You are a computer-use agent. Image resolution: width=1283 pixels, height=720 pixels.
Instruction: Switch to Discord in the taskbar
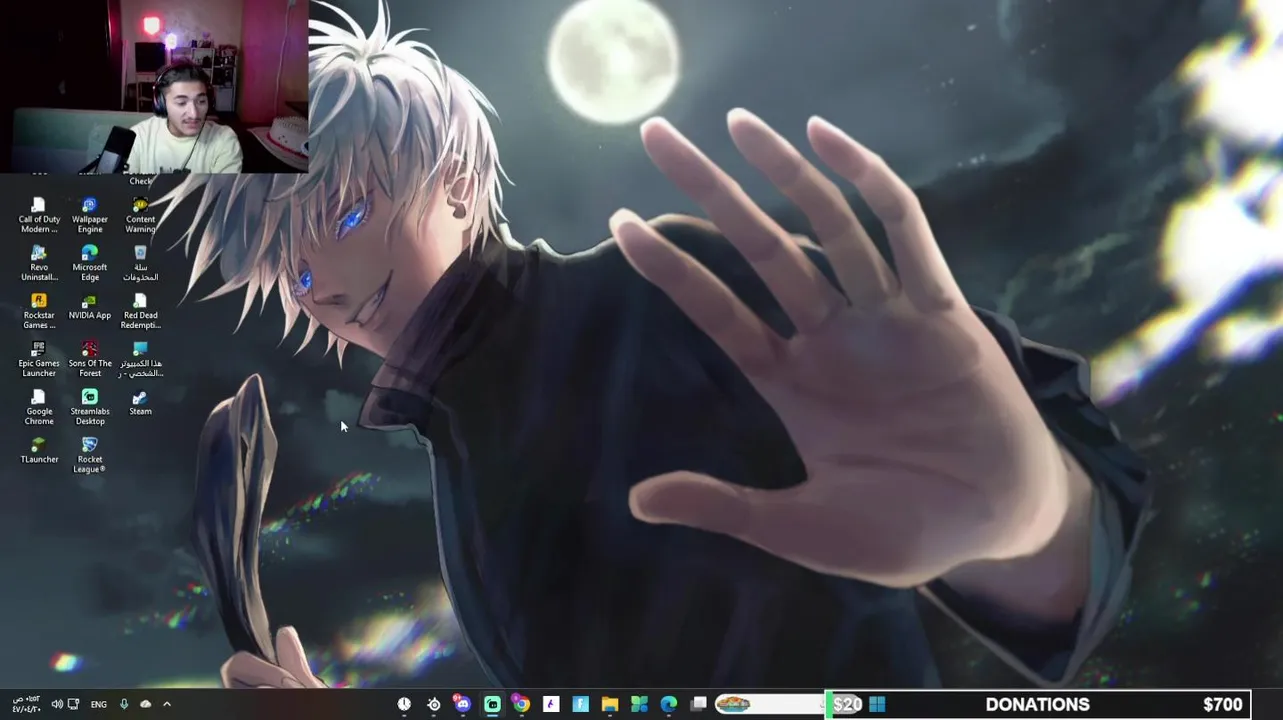[x=462, y=704]
